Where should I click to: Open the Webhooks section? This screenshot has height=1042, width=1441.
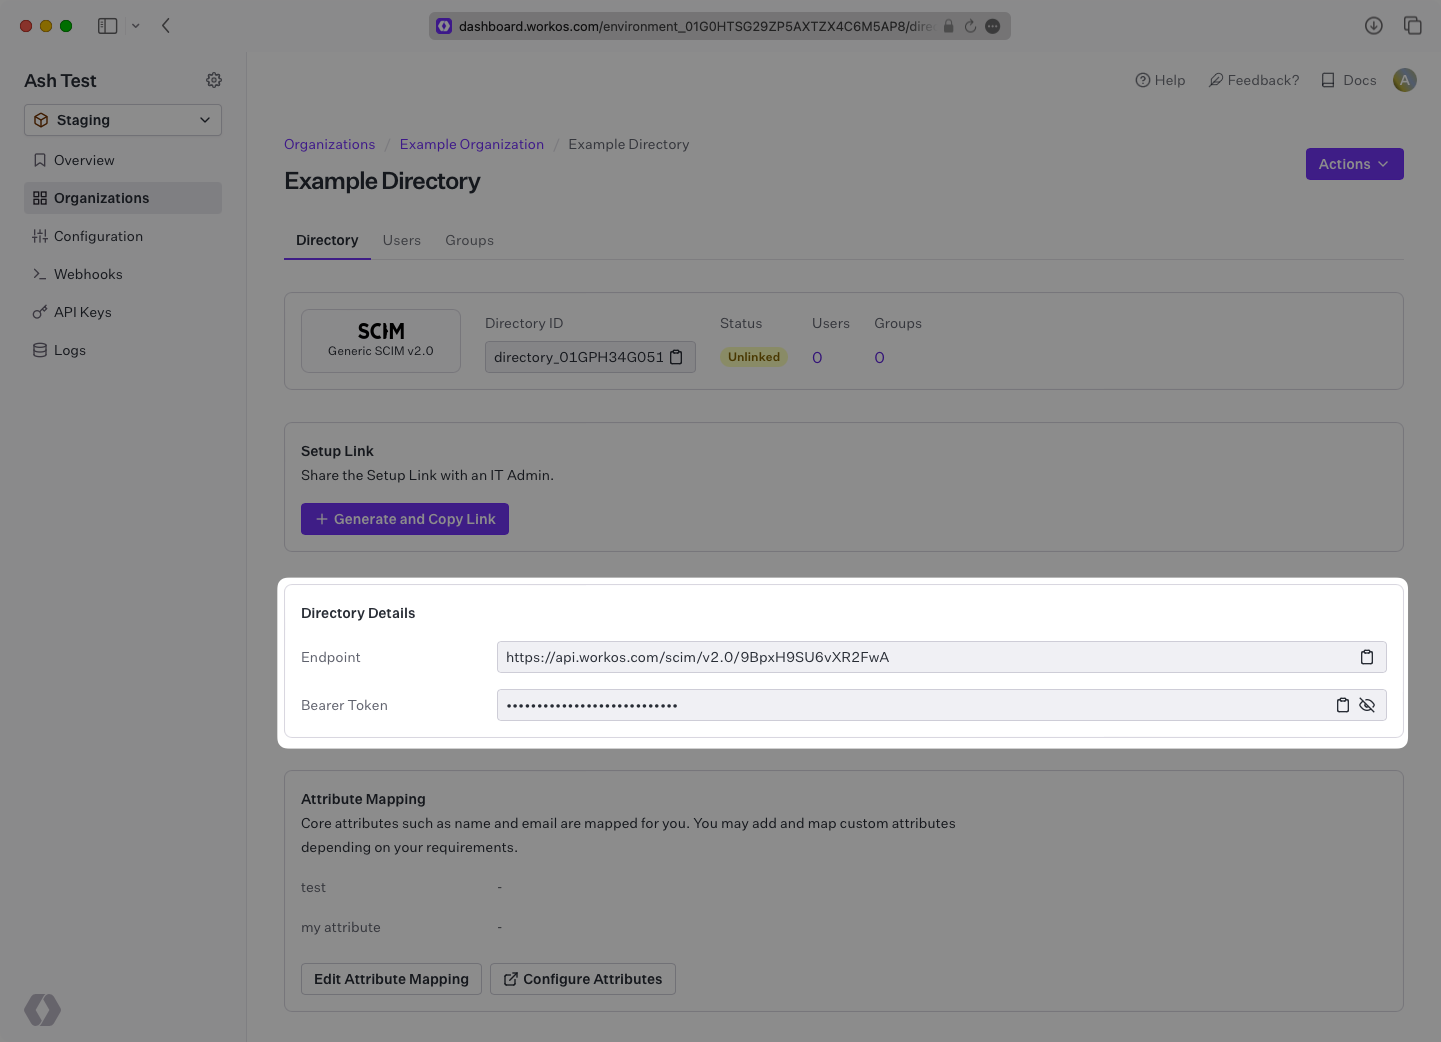(88, 273)
